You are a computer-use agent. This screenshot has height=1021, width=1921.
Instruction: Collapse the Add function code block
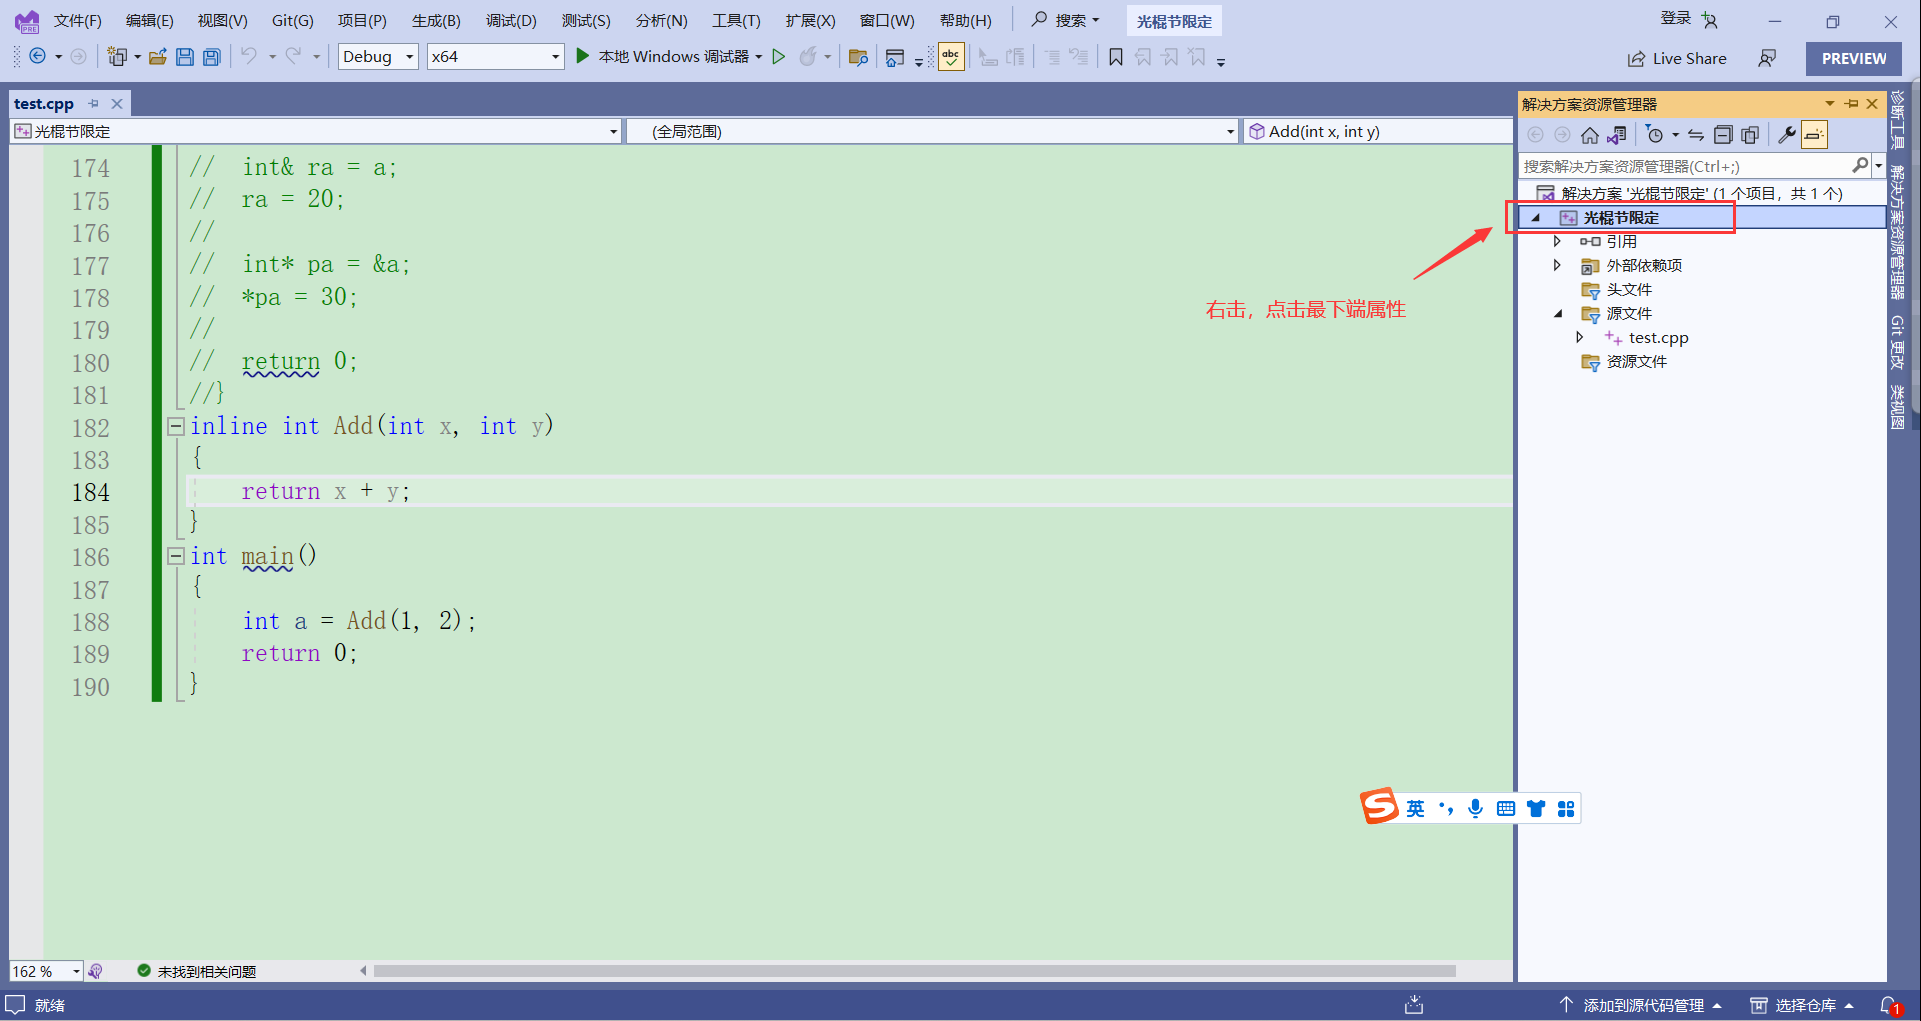point(176,426)
